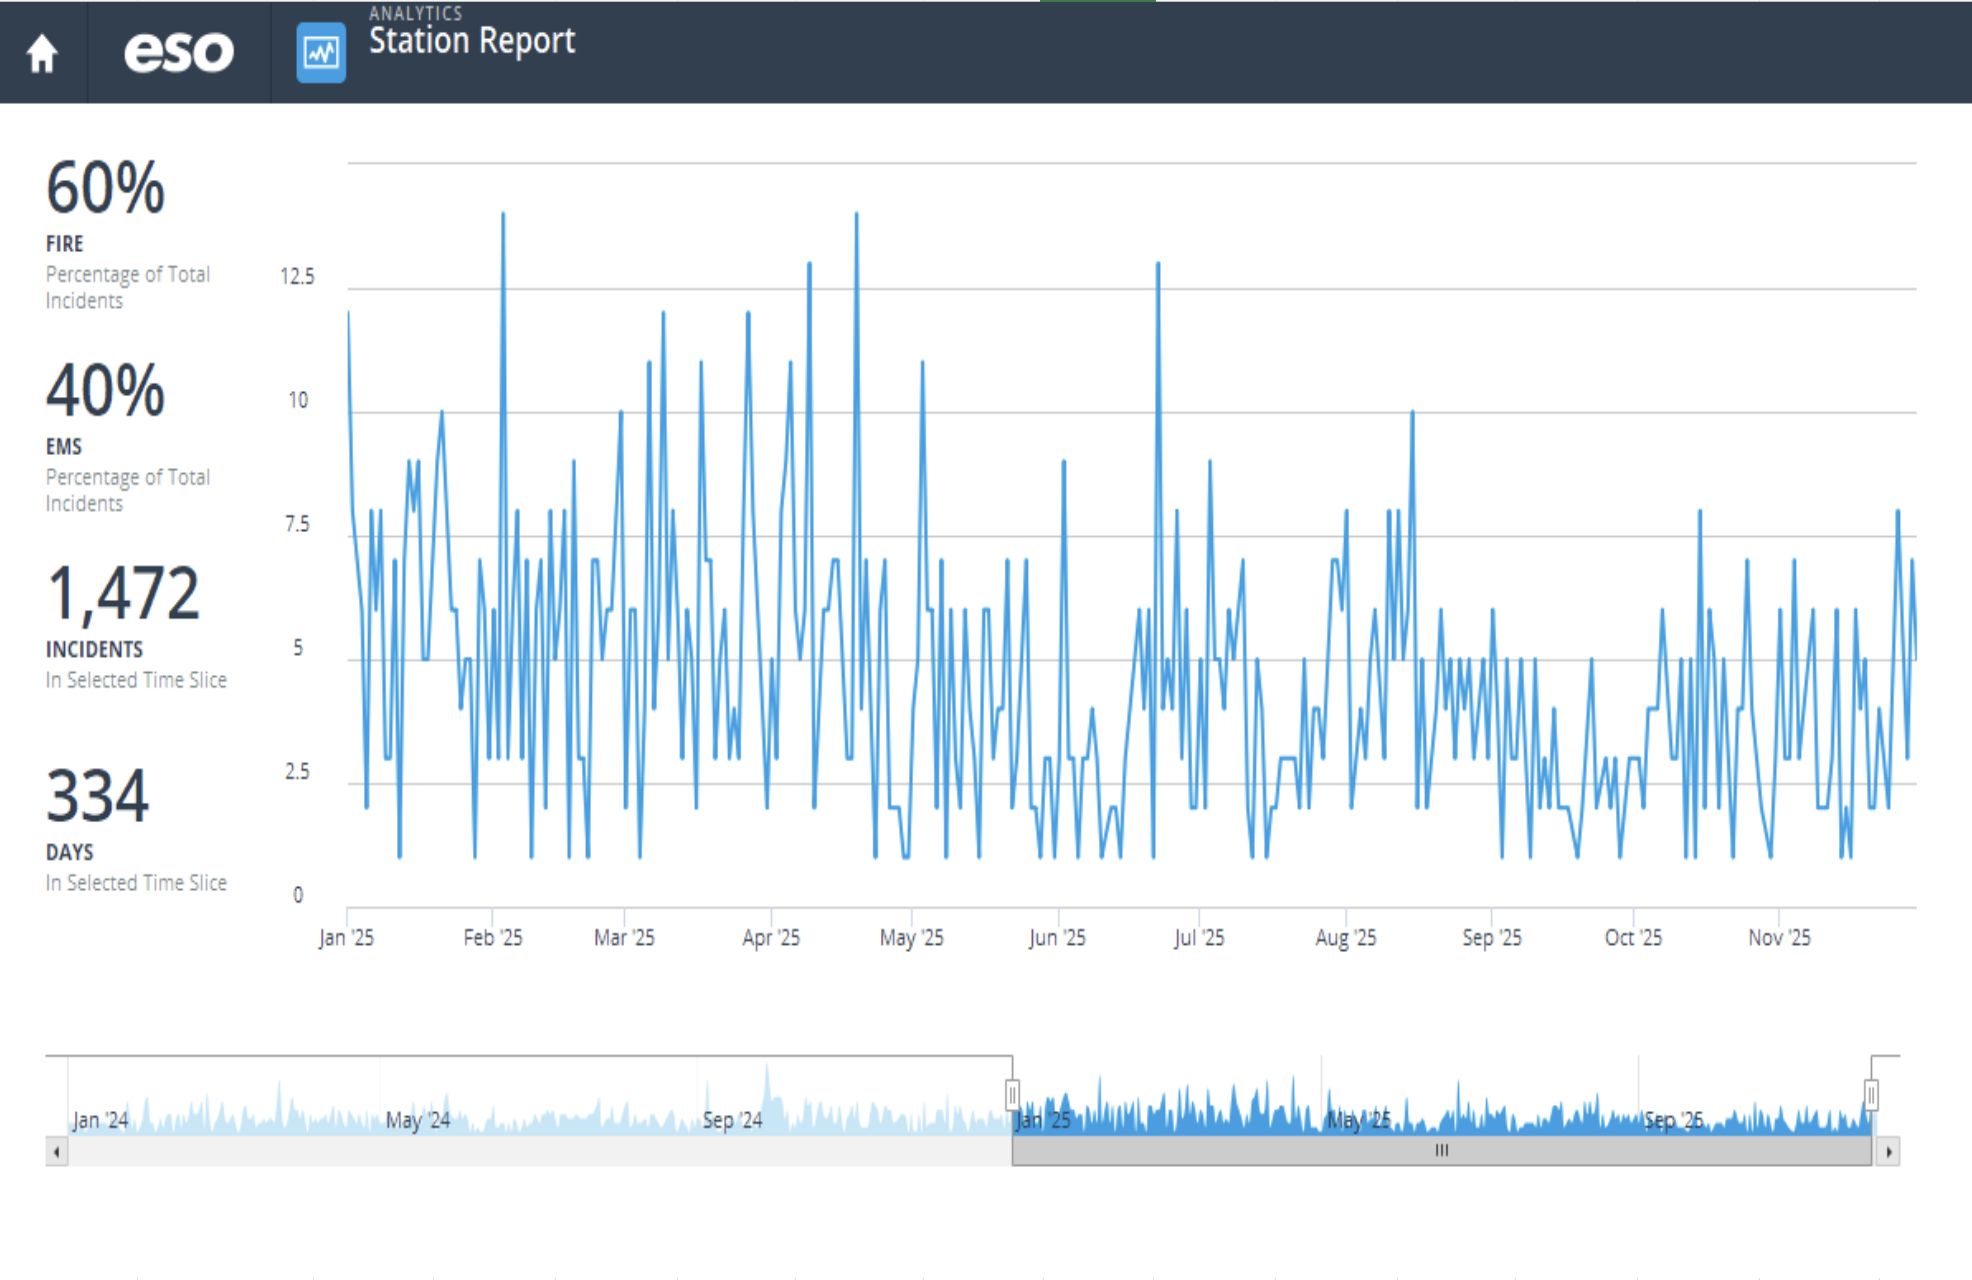This screenshot has width=1972, height=1280.
Task: Click the 1,472 incidents count
Action: (123, 594)
